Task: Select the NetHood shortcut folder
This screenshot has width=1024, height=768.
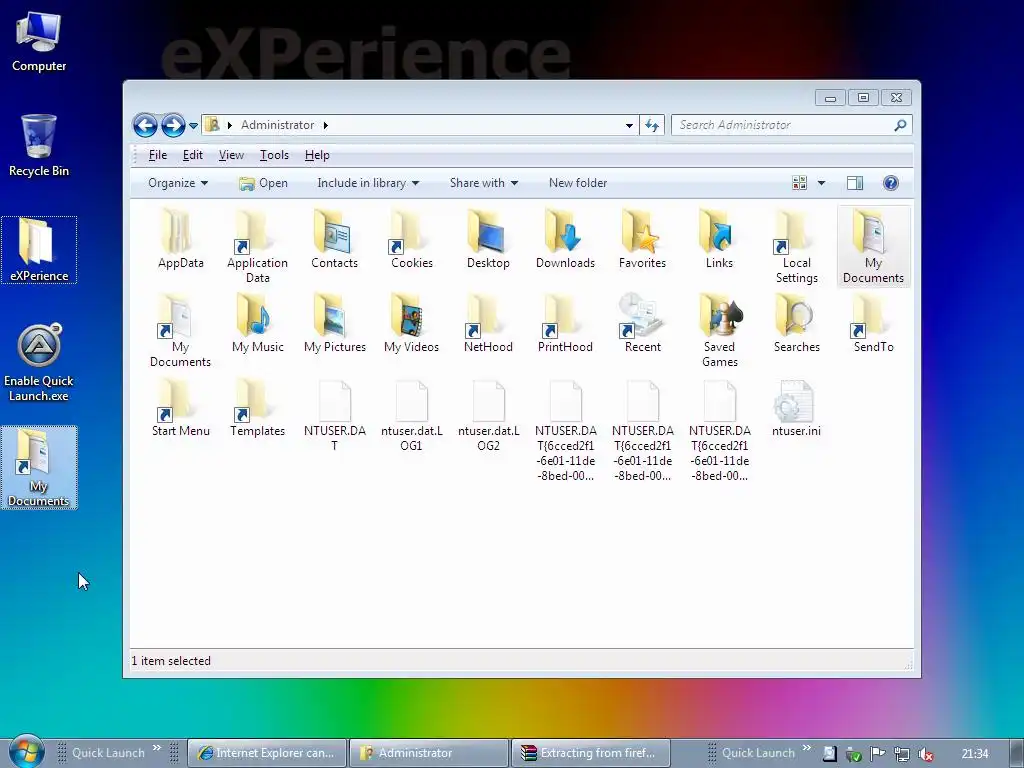Action: [x=488, y=323]
